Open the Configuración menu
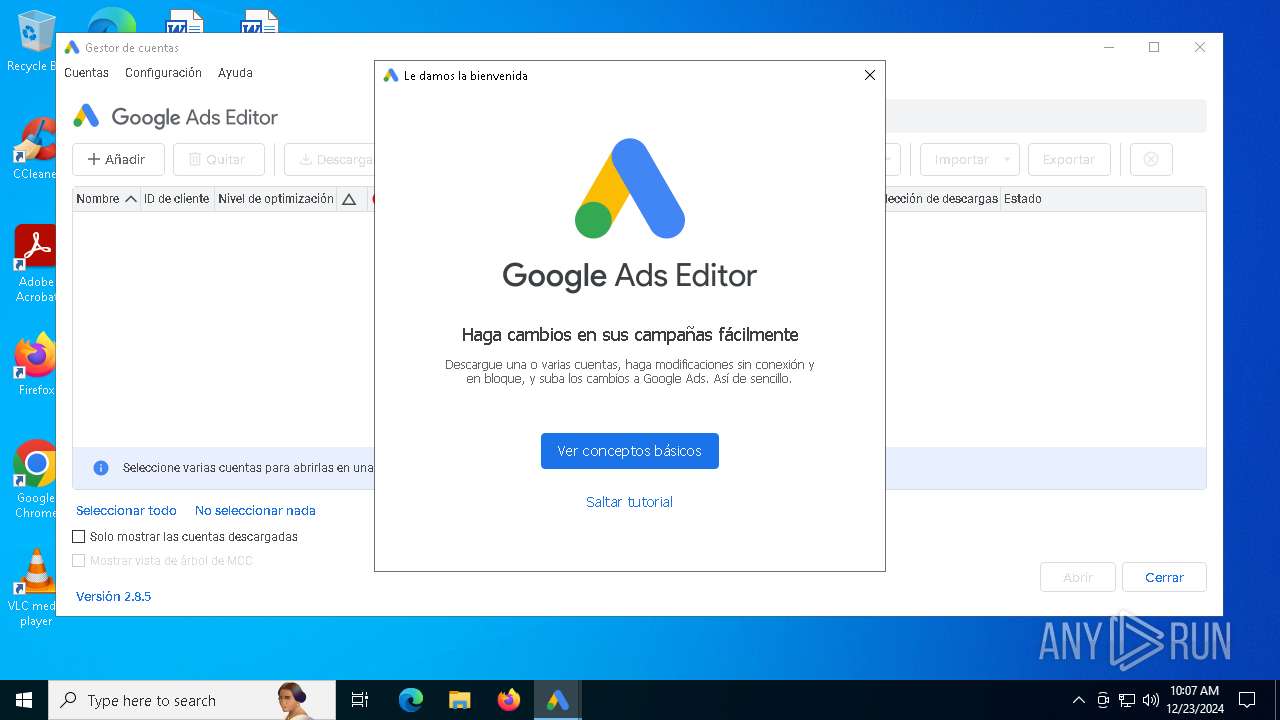Image resolution: width=1280 pixels, height=720 pixels. pyautogui.click(x=163, y=73)
